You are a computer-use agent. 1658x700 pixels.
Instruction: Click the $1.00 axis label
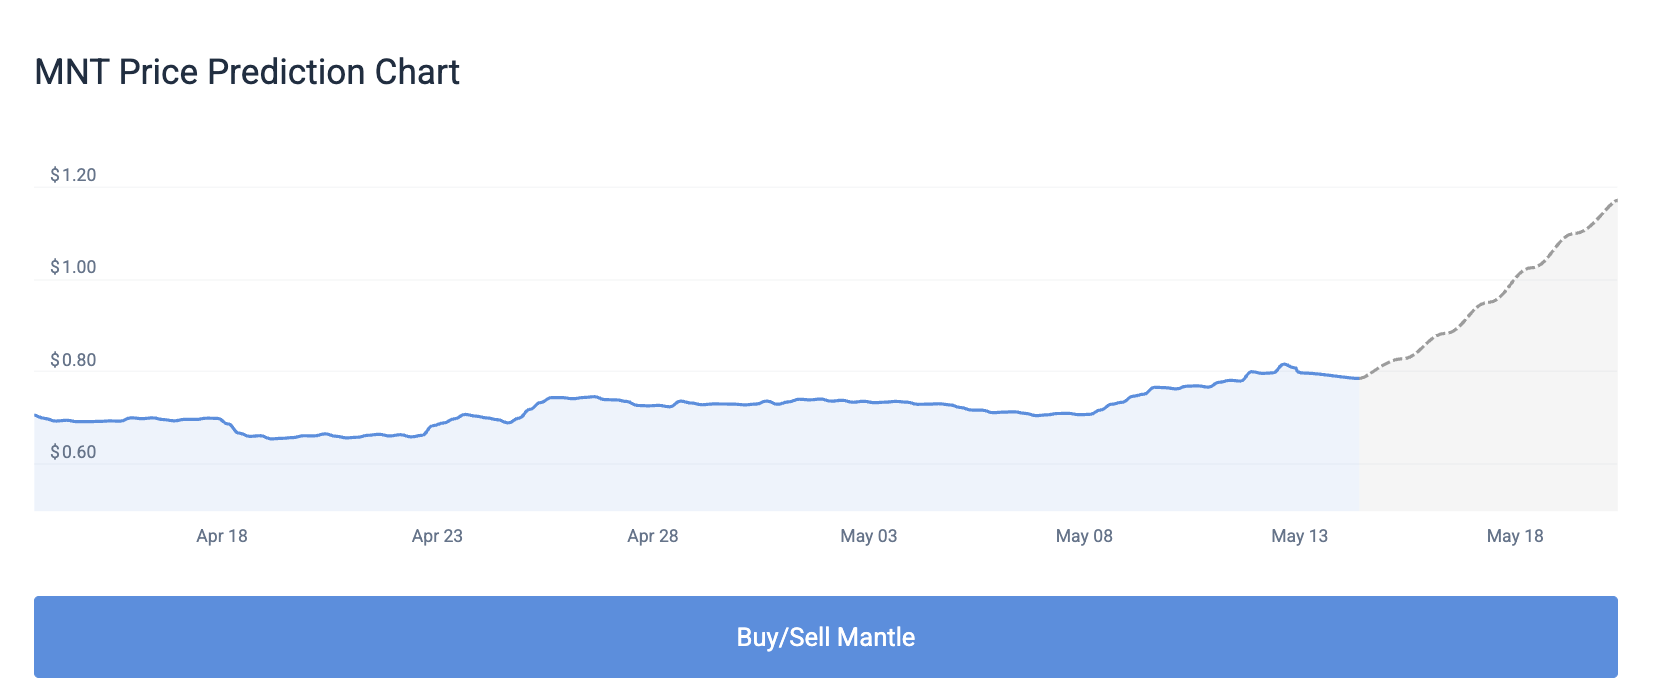[x=74, y=267]
